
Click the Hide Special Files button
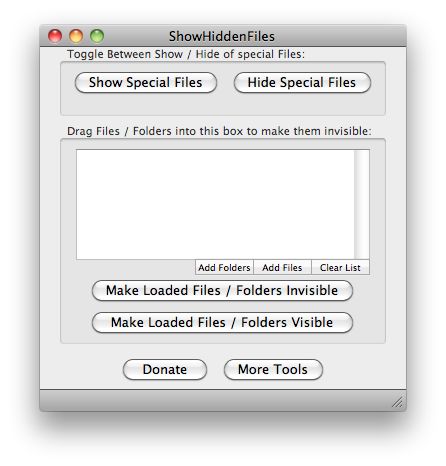[302, 82]
